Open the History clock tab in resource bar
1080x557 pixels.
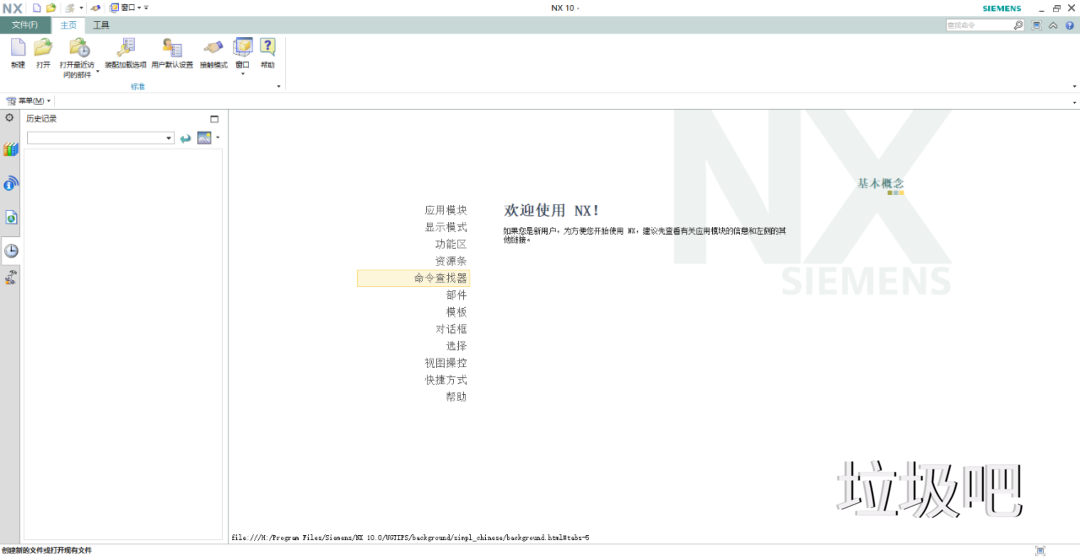pyautogui.click(x=11, y=251)
